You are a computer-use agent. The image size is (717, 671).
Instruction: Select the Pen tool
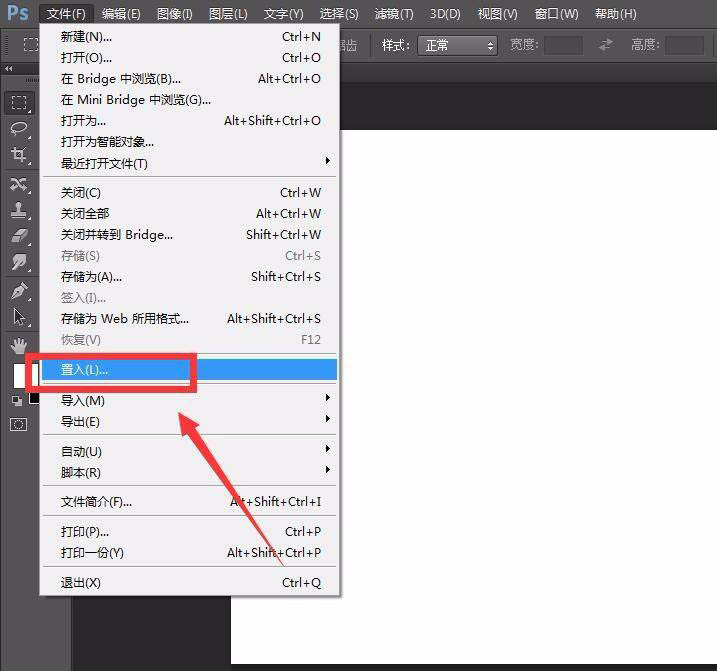click(x=19, y=291)
